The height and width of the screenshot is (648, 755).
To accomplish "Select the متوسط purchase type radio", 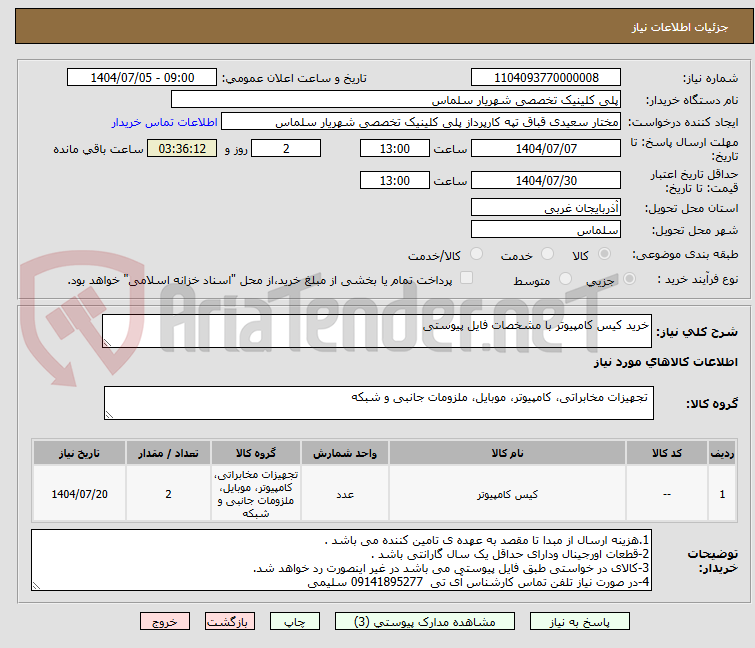I will (565, 279).
